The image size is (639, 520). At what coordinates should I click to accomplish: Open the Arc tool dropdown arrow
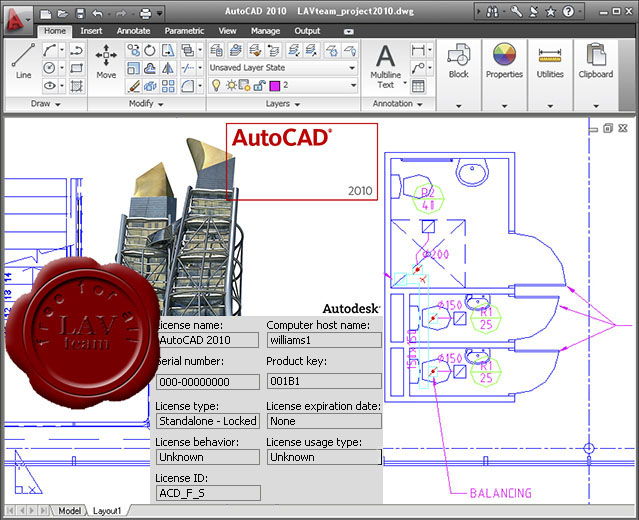[62, 51]
